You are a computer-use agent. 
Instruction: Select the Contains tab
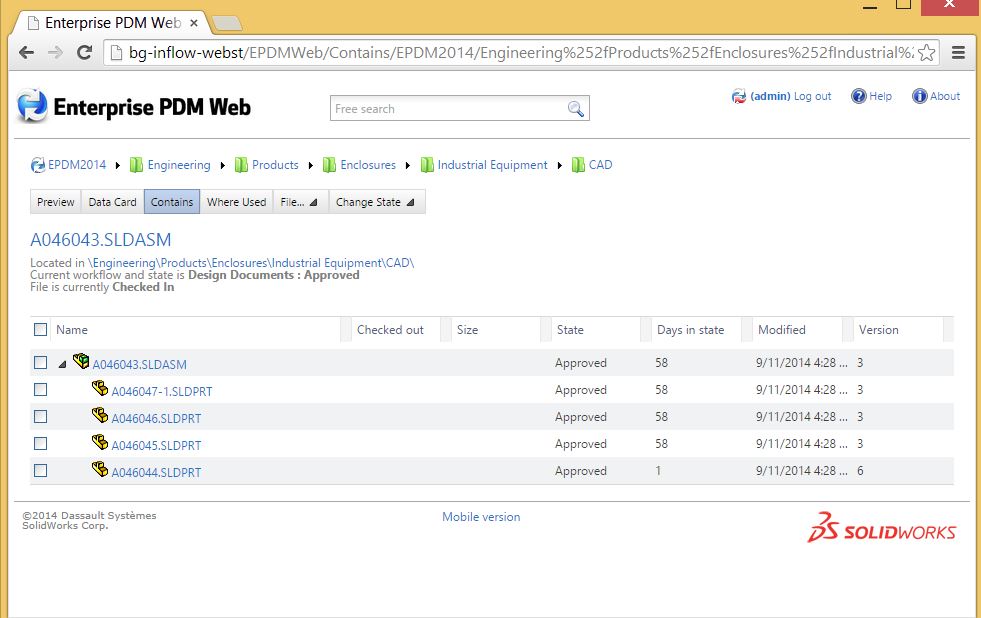(x=172, y=202)
